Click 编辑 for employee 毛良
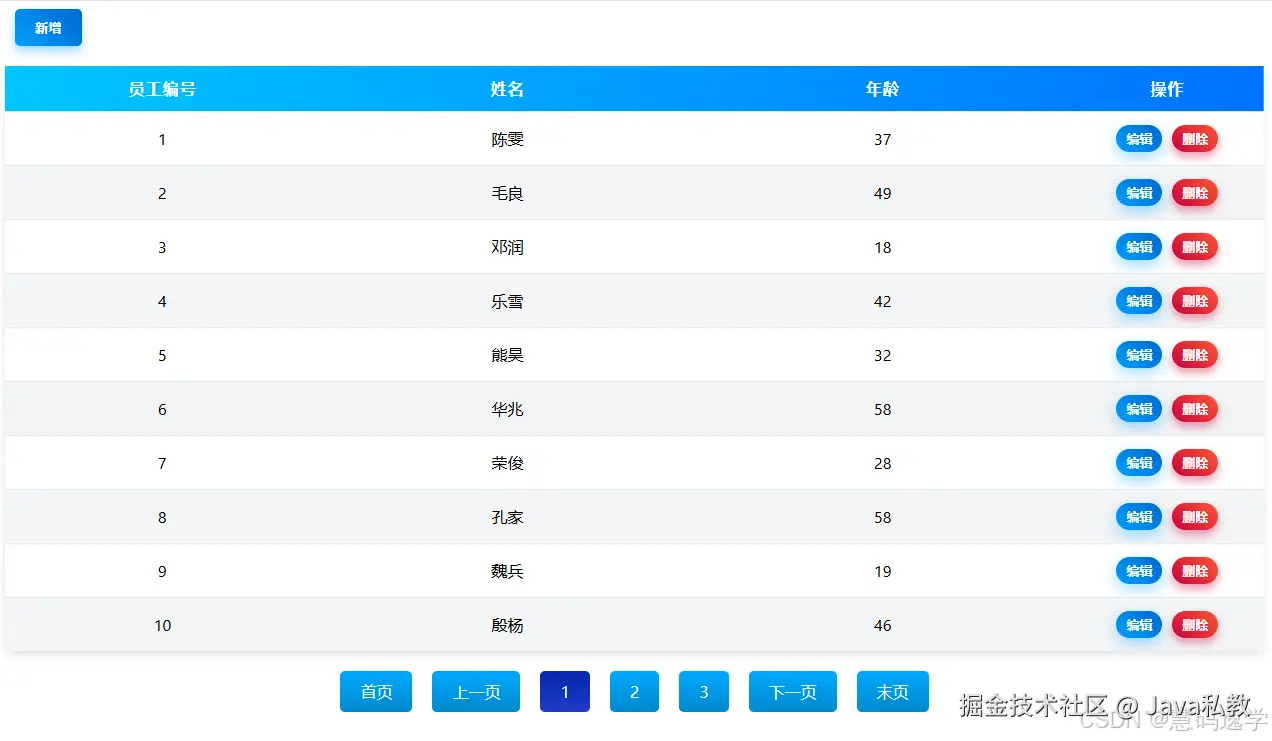 pos(1138,193)
